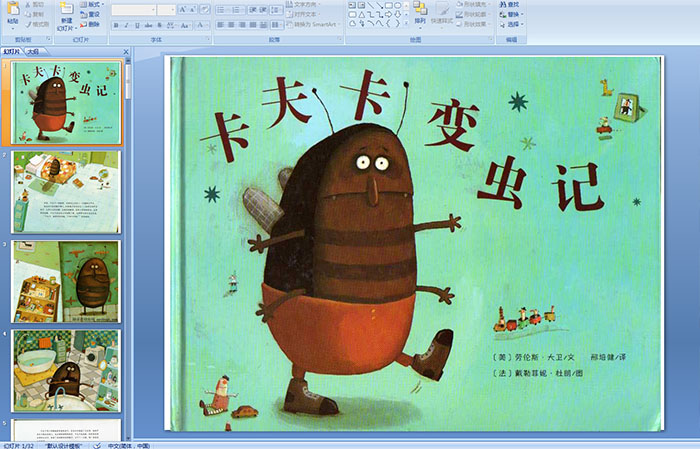Image resolution: width=700 pixels, height=449 pixels.
Task: Click the Cut (剪切) scissors icon
Action: tap(28, 5)
